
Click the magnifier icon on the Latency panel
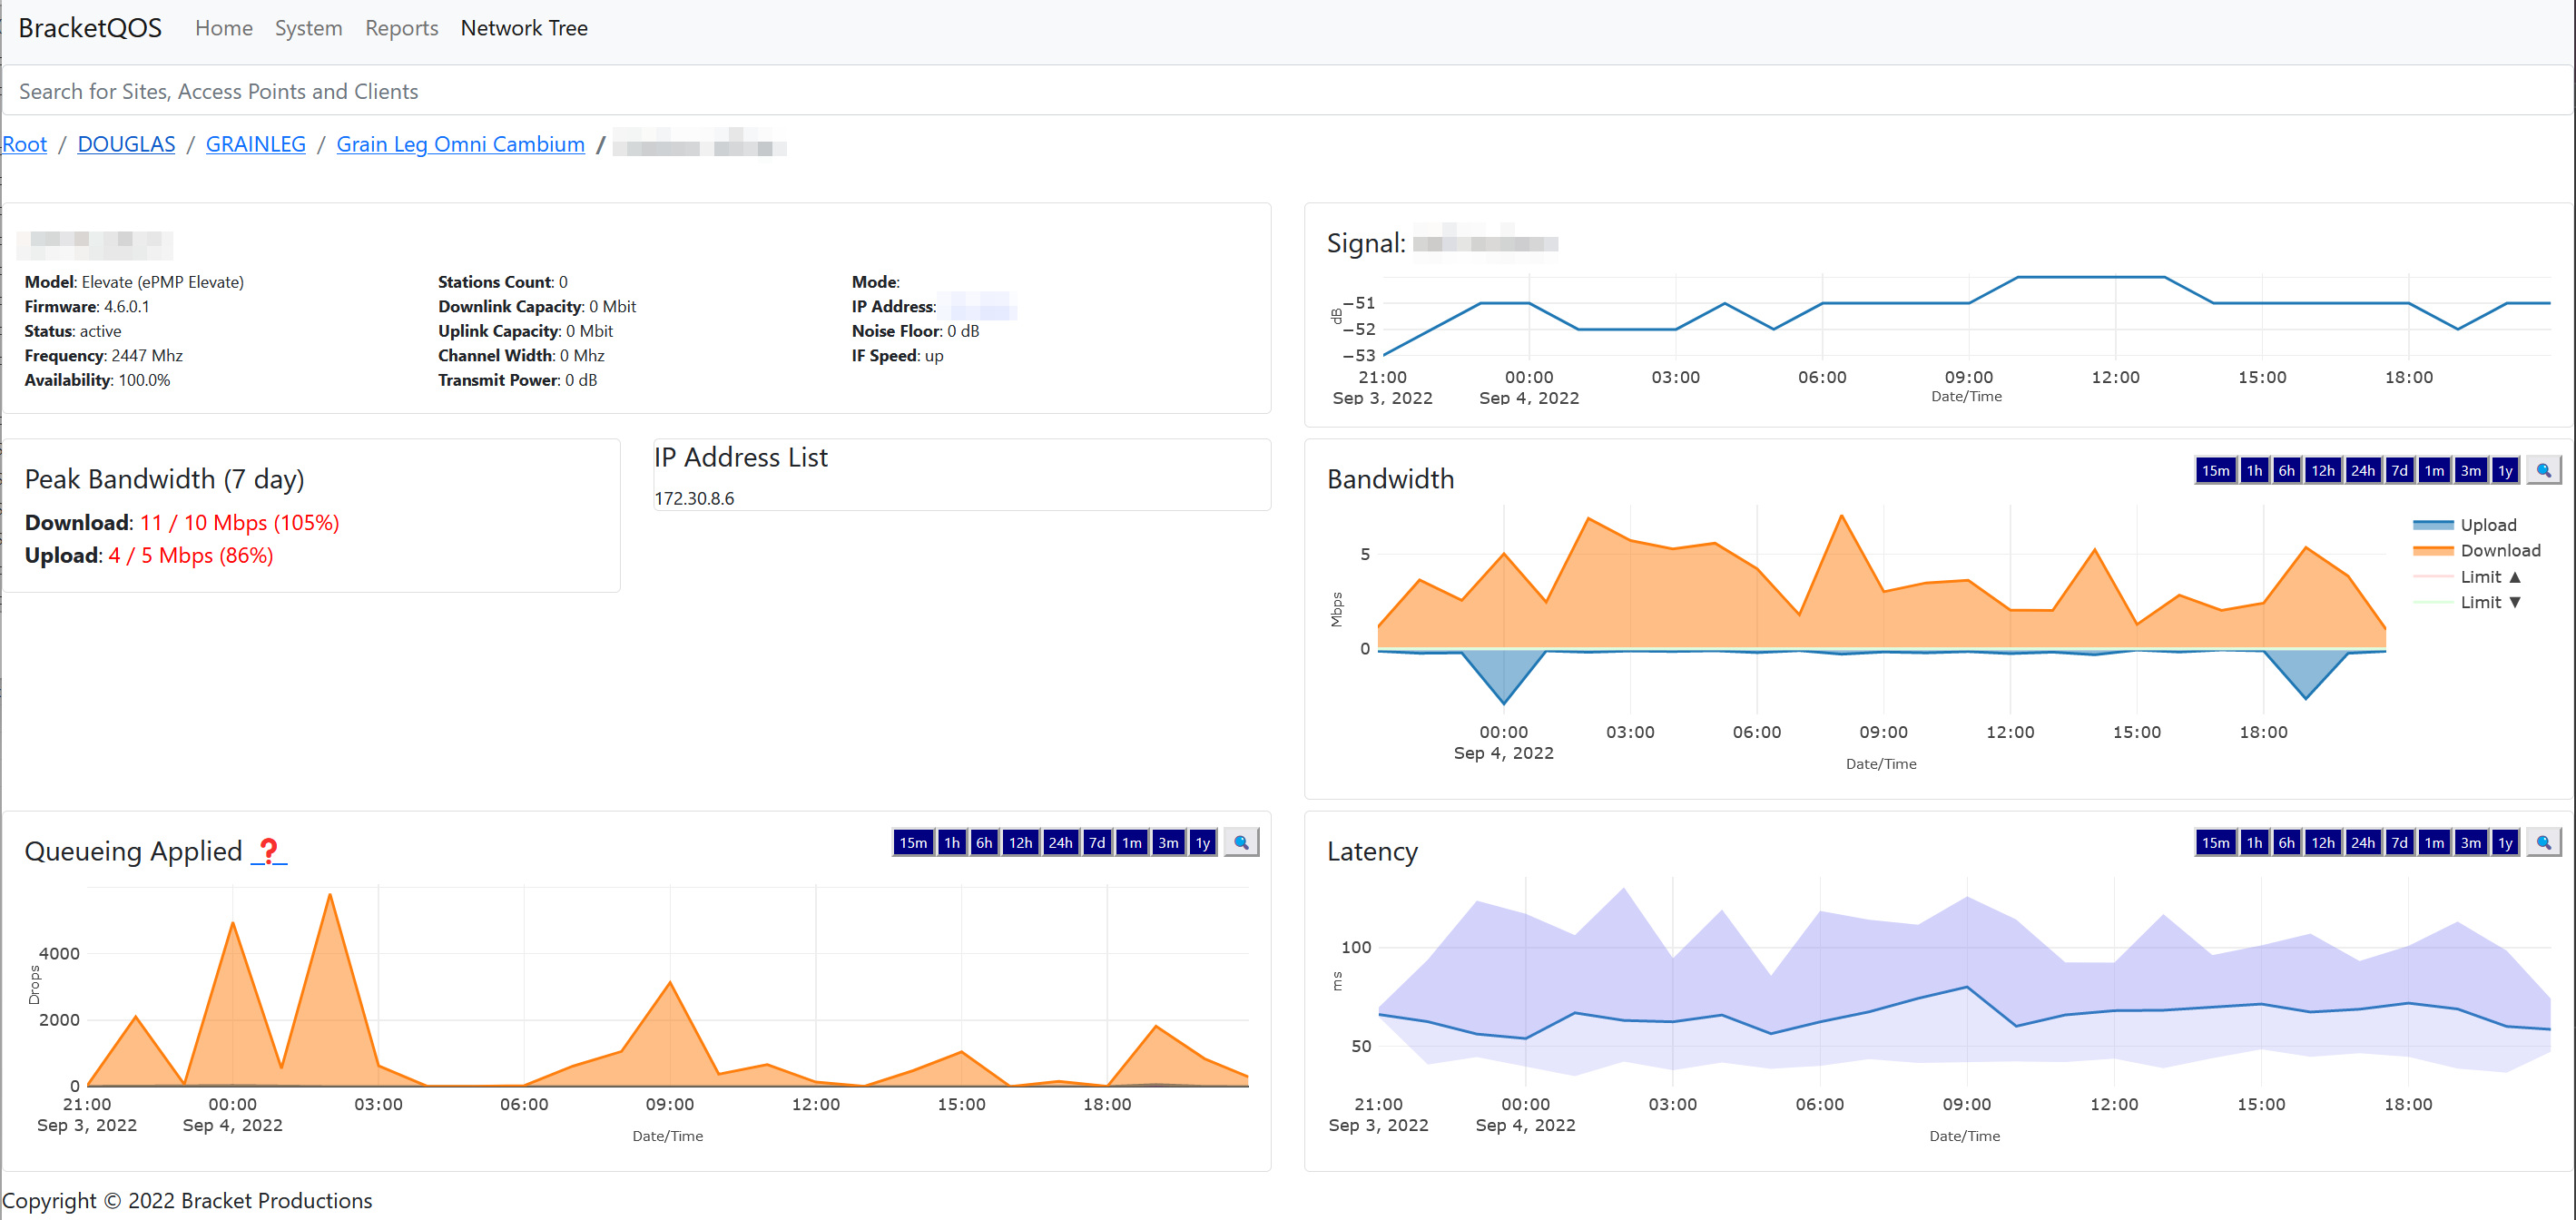pos(2544,842)
